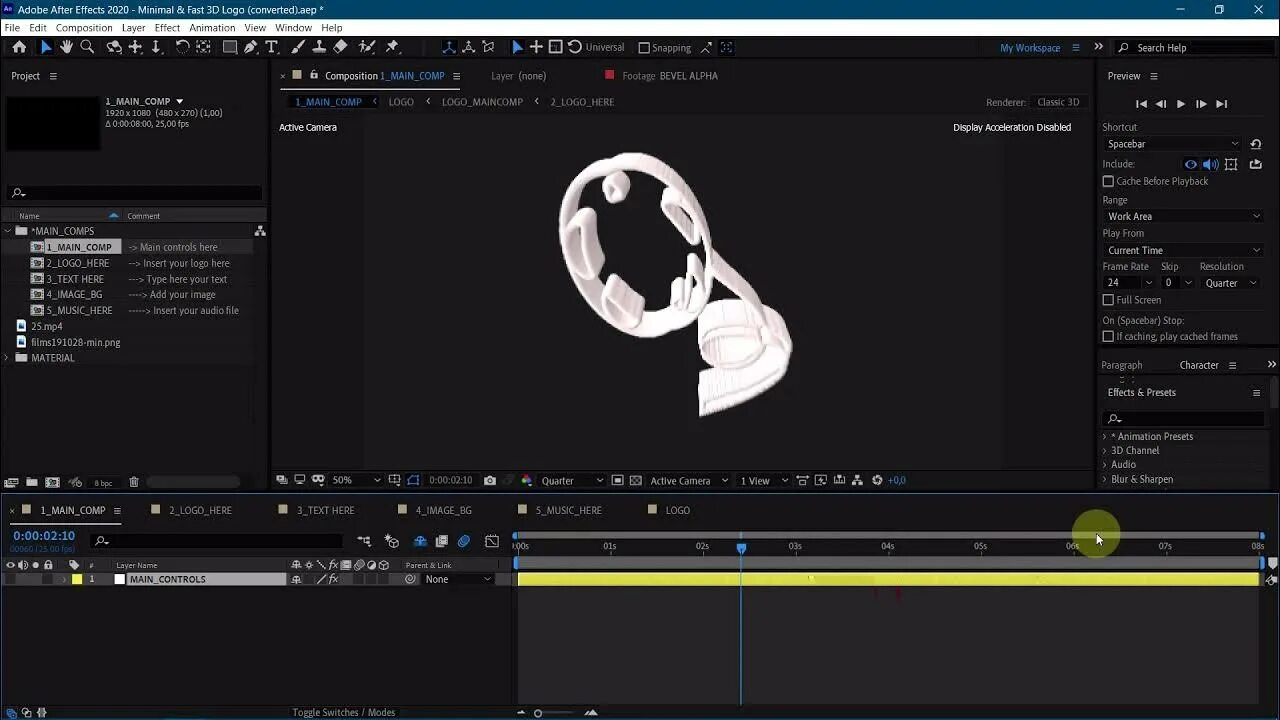Select the Rotation tool
The image size is (1280, 720).
182,47
